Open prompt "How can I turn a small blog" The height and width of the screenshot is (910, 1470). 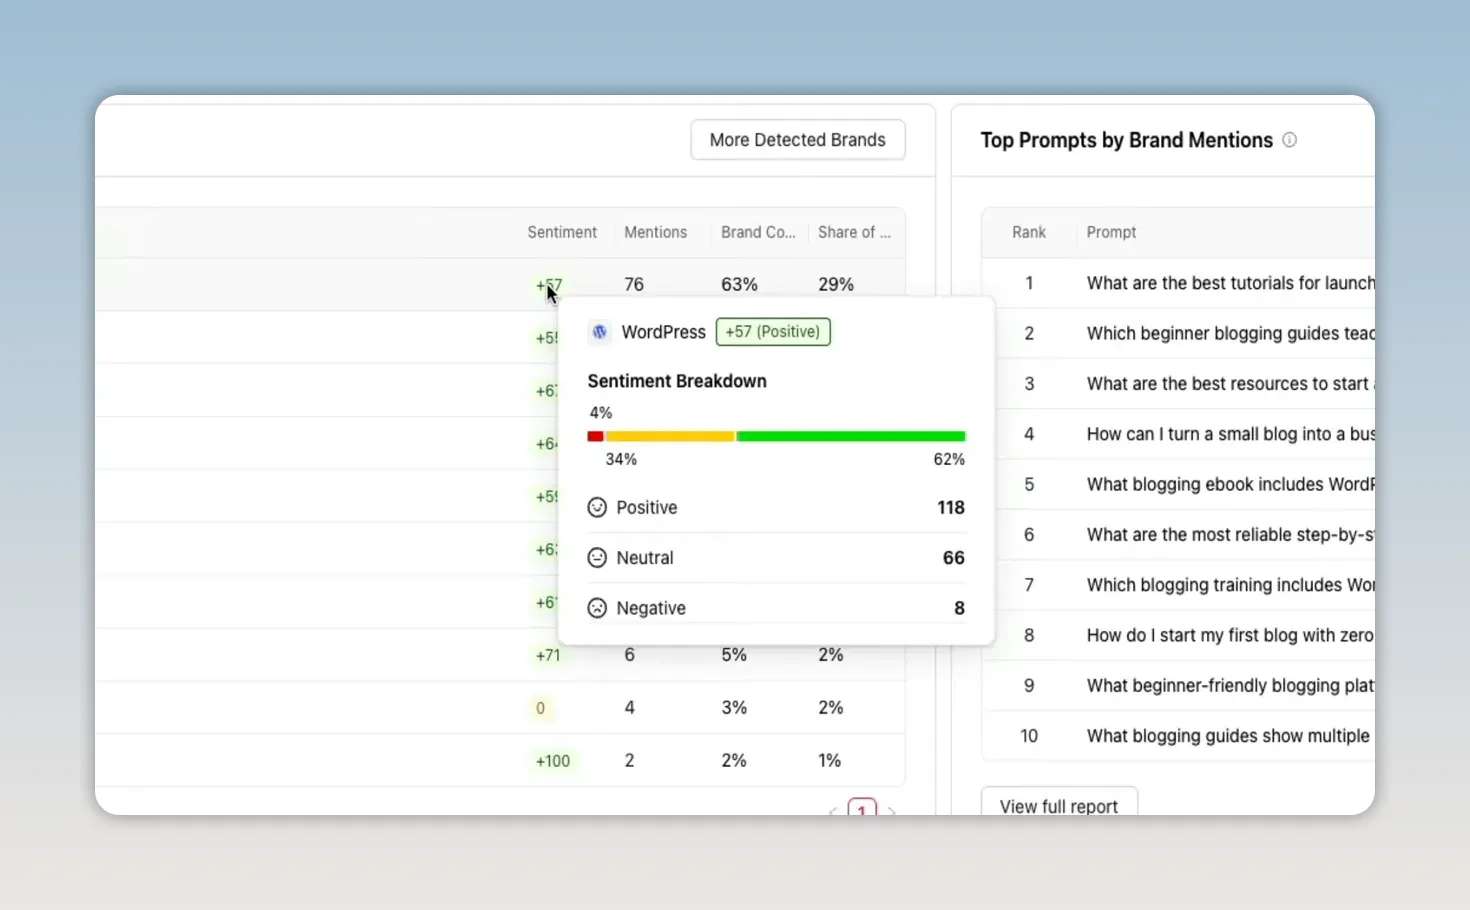(x=1230, y=434)
